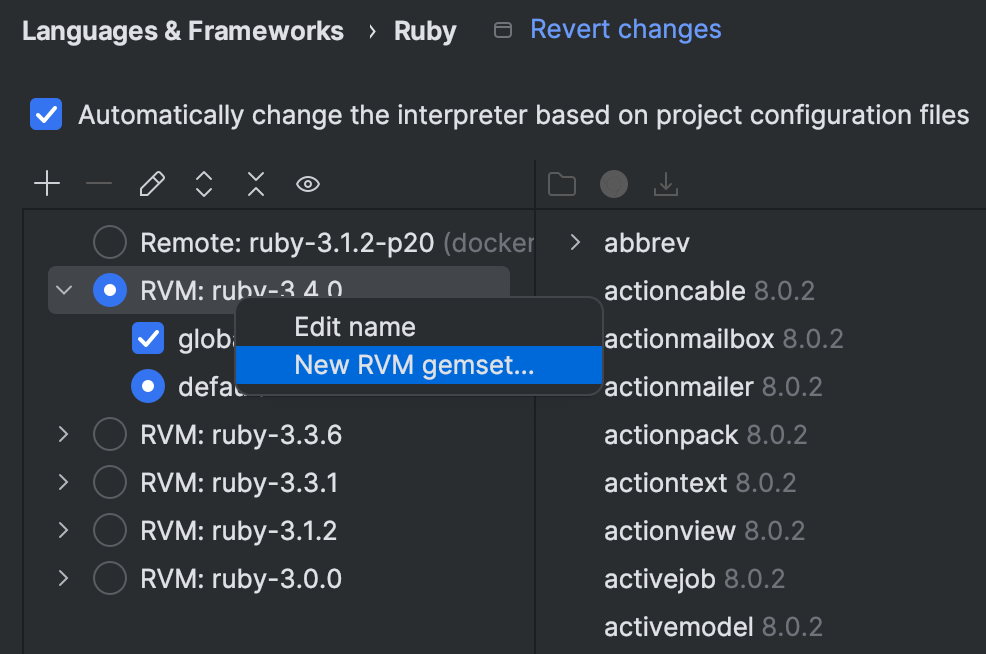986x654 pixels.
Task: Click the Remote: ruby-3.1.2-p20 label
Action: tap(287, 243)
